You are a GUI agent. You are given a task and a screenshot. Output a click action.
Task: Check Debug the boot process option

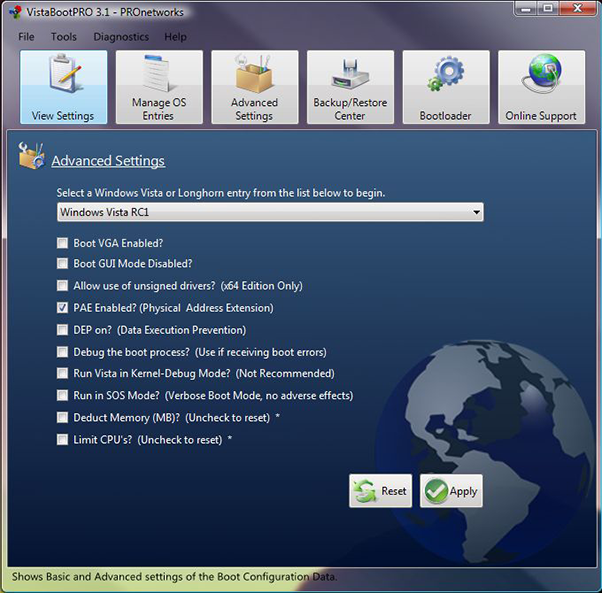click(62, 352)
